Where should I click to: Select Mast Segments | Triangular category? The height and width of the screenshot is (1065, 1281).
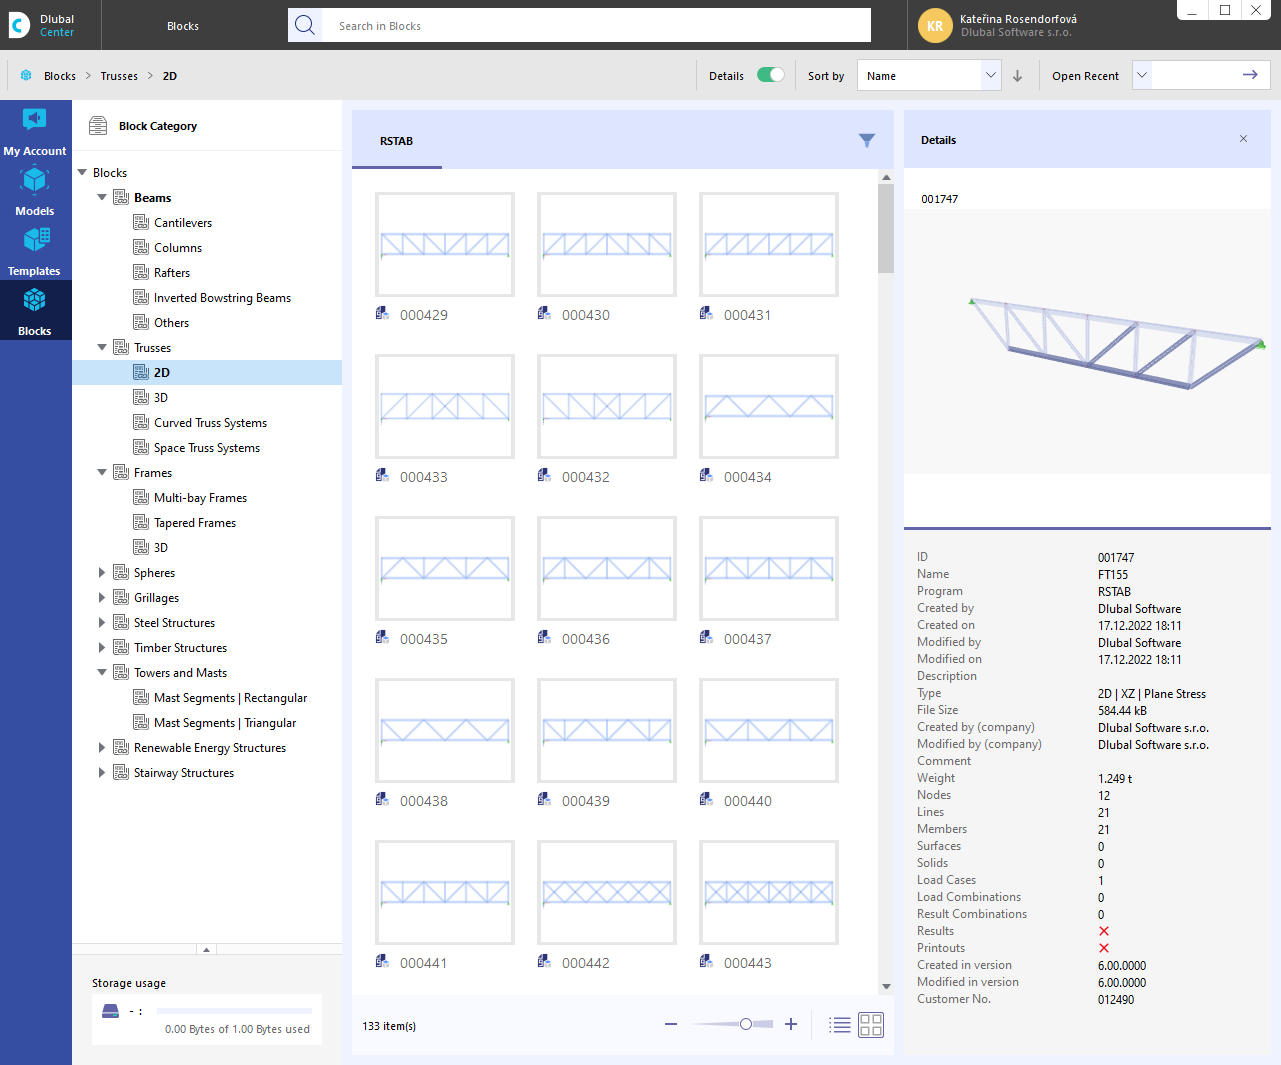coord(225,722)
